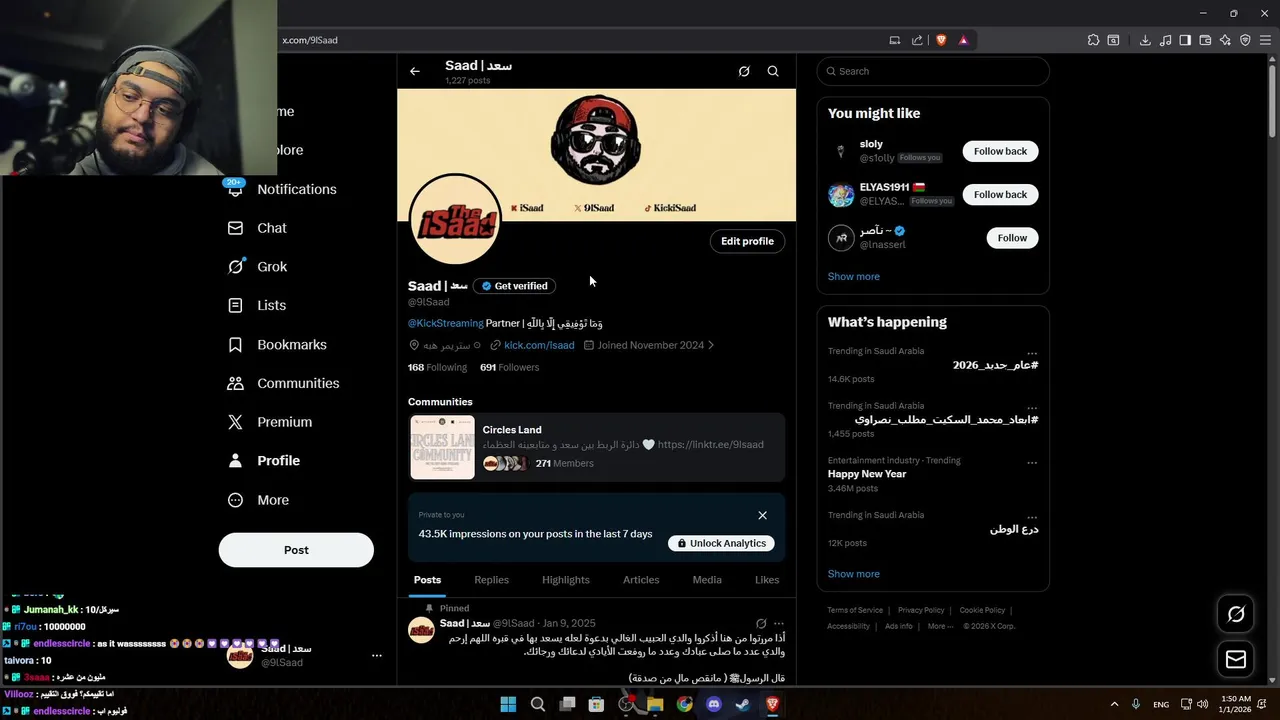Go back using the arrow icon beside Saad's name

(415, 71)
